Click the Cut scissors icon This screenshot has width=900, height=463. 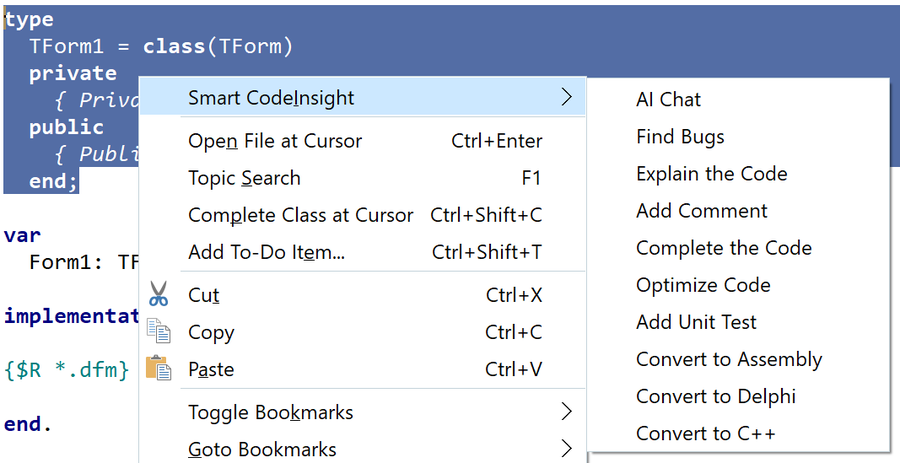point(158,295)
